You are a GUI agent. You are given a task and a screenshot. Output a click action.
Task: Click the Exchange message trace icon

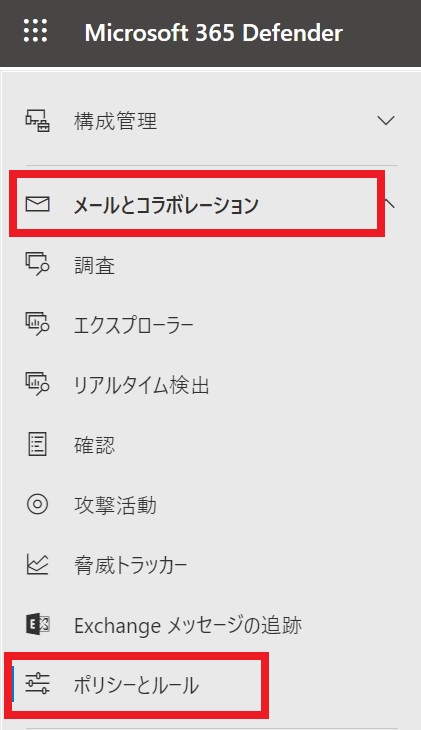point(37,624)
